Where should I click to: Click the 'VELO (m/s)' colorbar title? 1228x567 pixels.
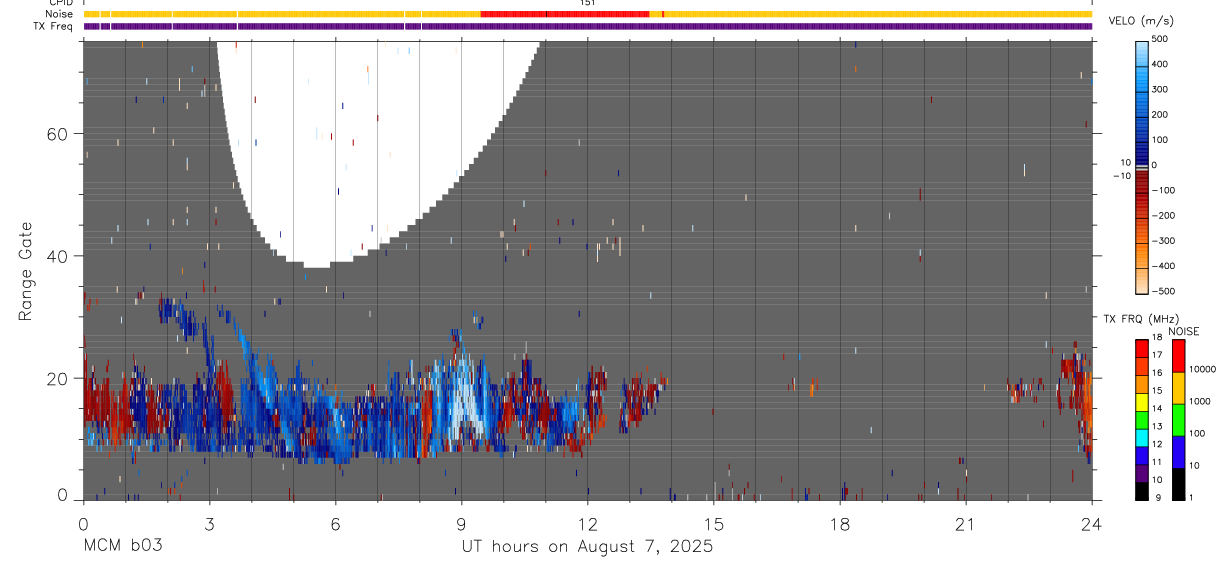1141,21
